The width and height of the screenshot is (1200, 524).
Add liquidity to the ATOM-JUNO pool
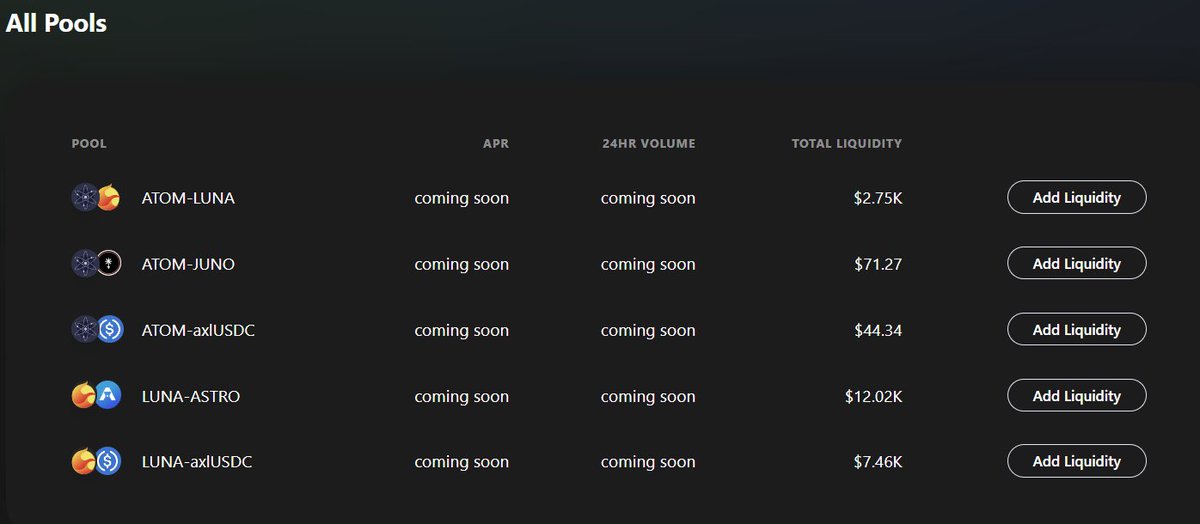pyautogui.click(x=1076, y=263)
